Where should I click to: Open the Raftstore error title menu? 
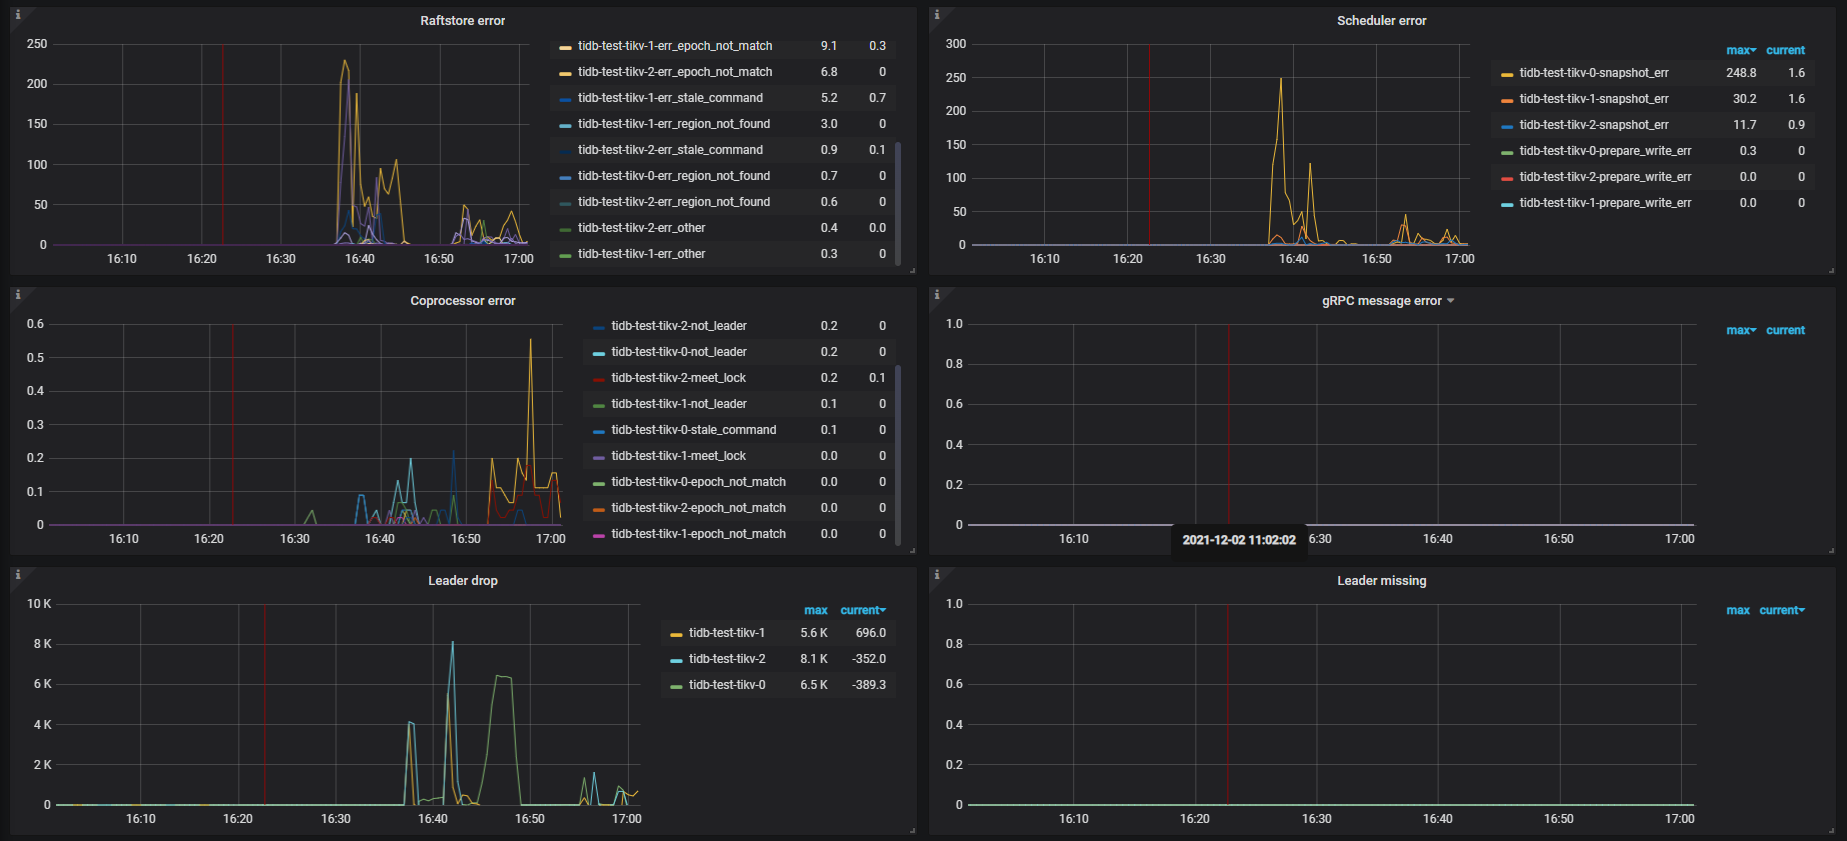click(462, 21)
